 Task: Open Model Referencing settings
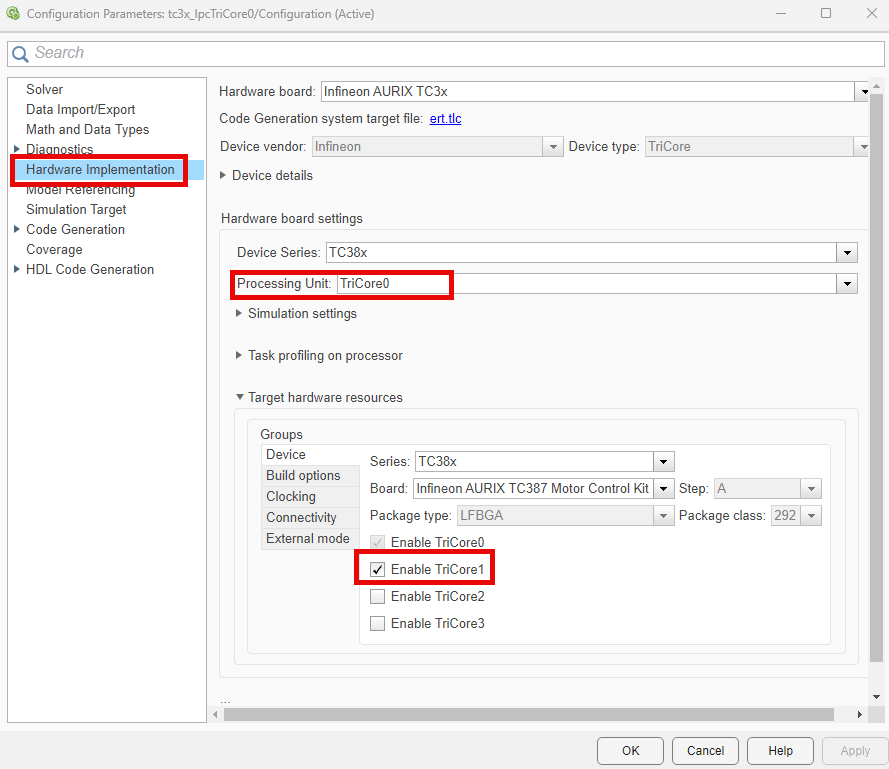[x=79, y=189]
